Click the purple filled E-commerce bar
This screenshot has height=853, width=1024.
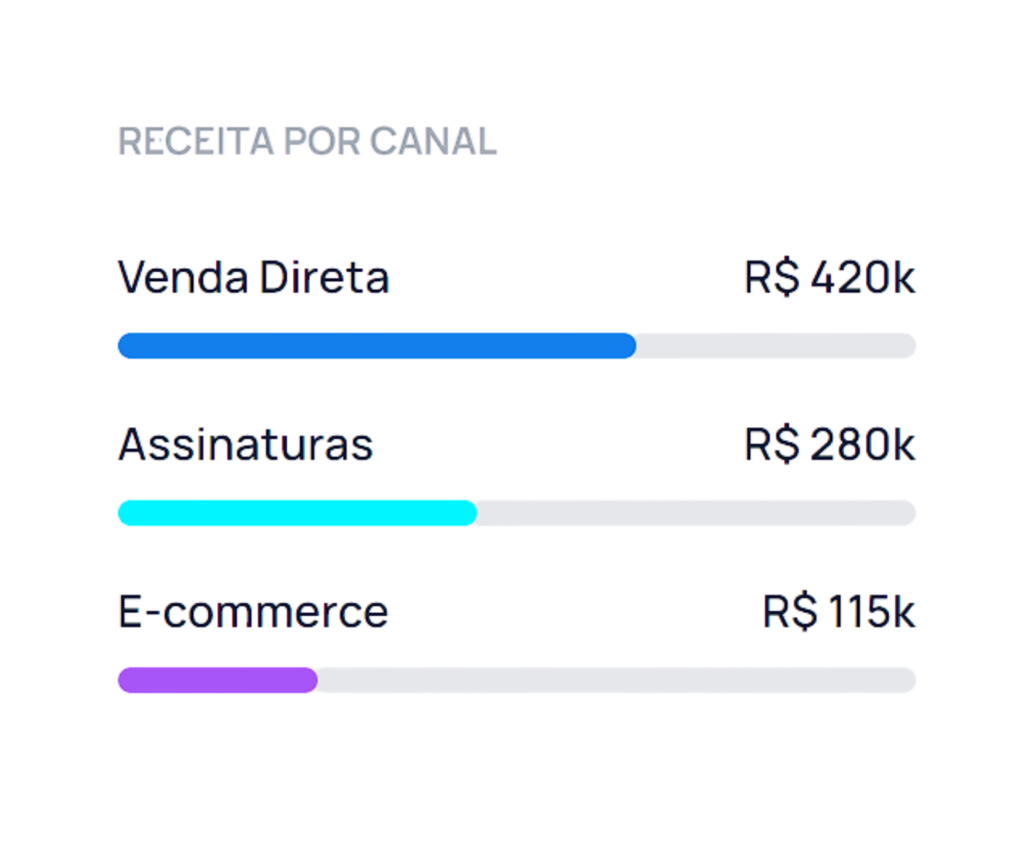[x=217, y=680]
